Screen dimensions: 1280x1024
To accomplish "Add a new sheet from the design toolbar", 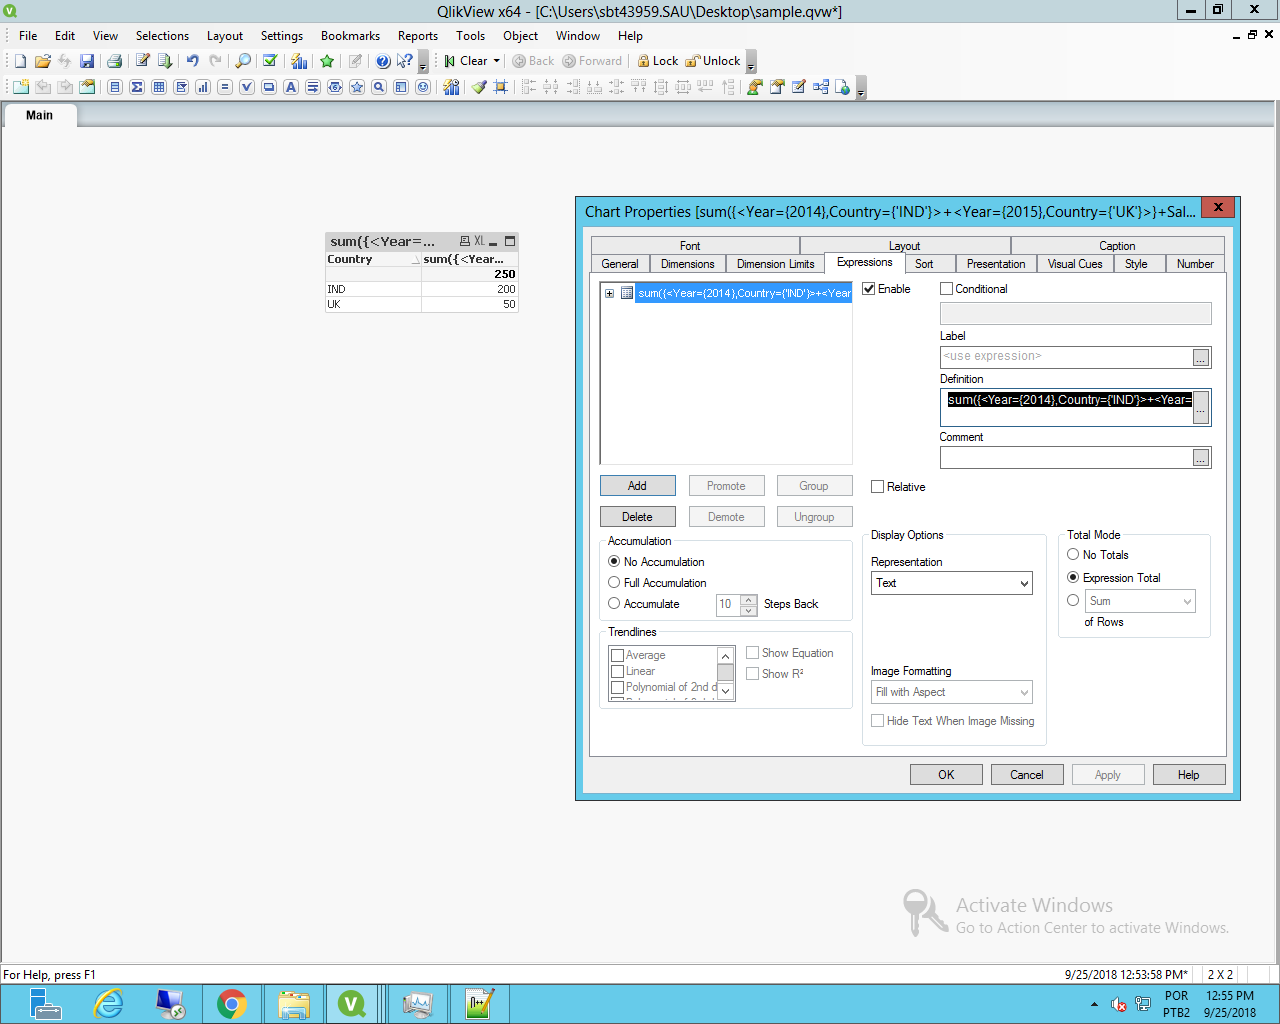I will point(21,87).
